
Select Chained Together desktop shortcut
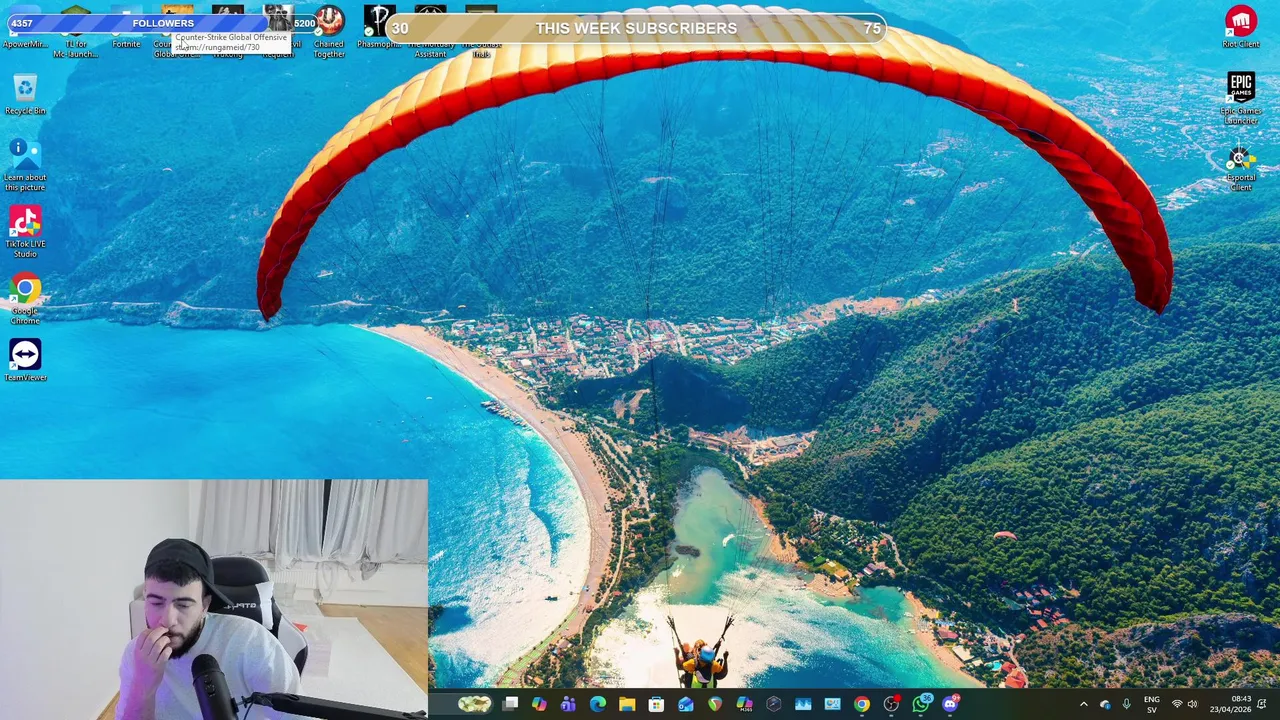point(329,31)
